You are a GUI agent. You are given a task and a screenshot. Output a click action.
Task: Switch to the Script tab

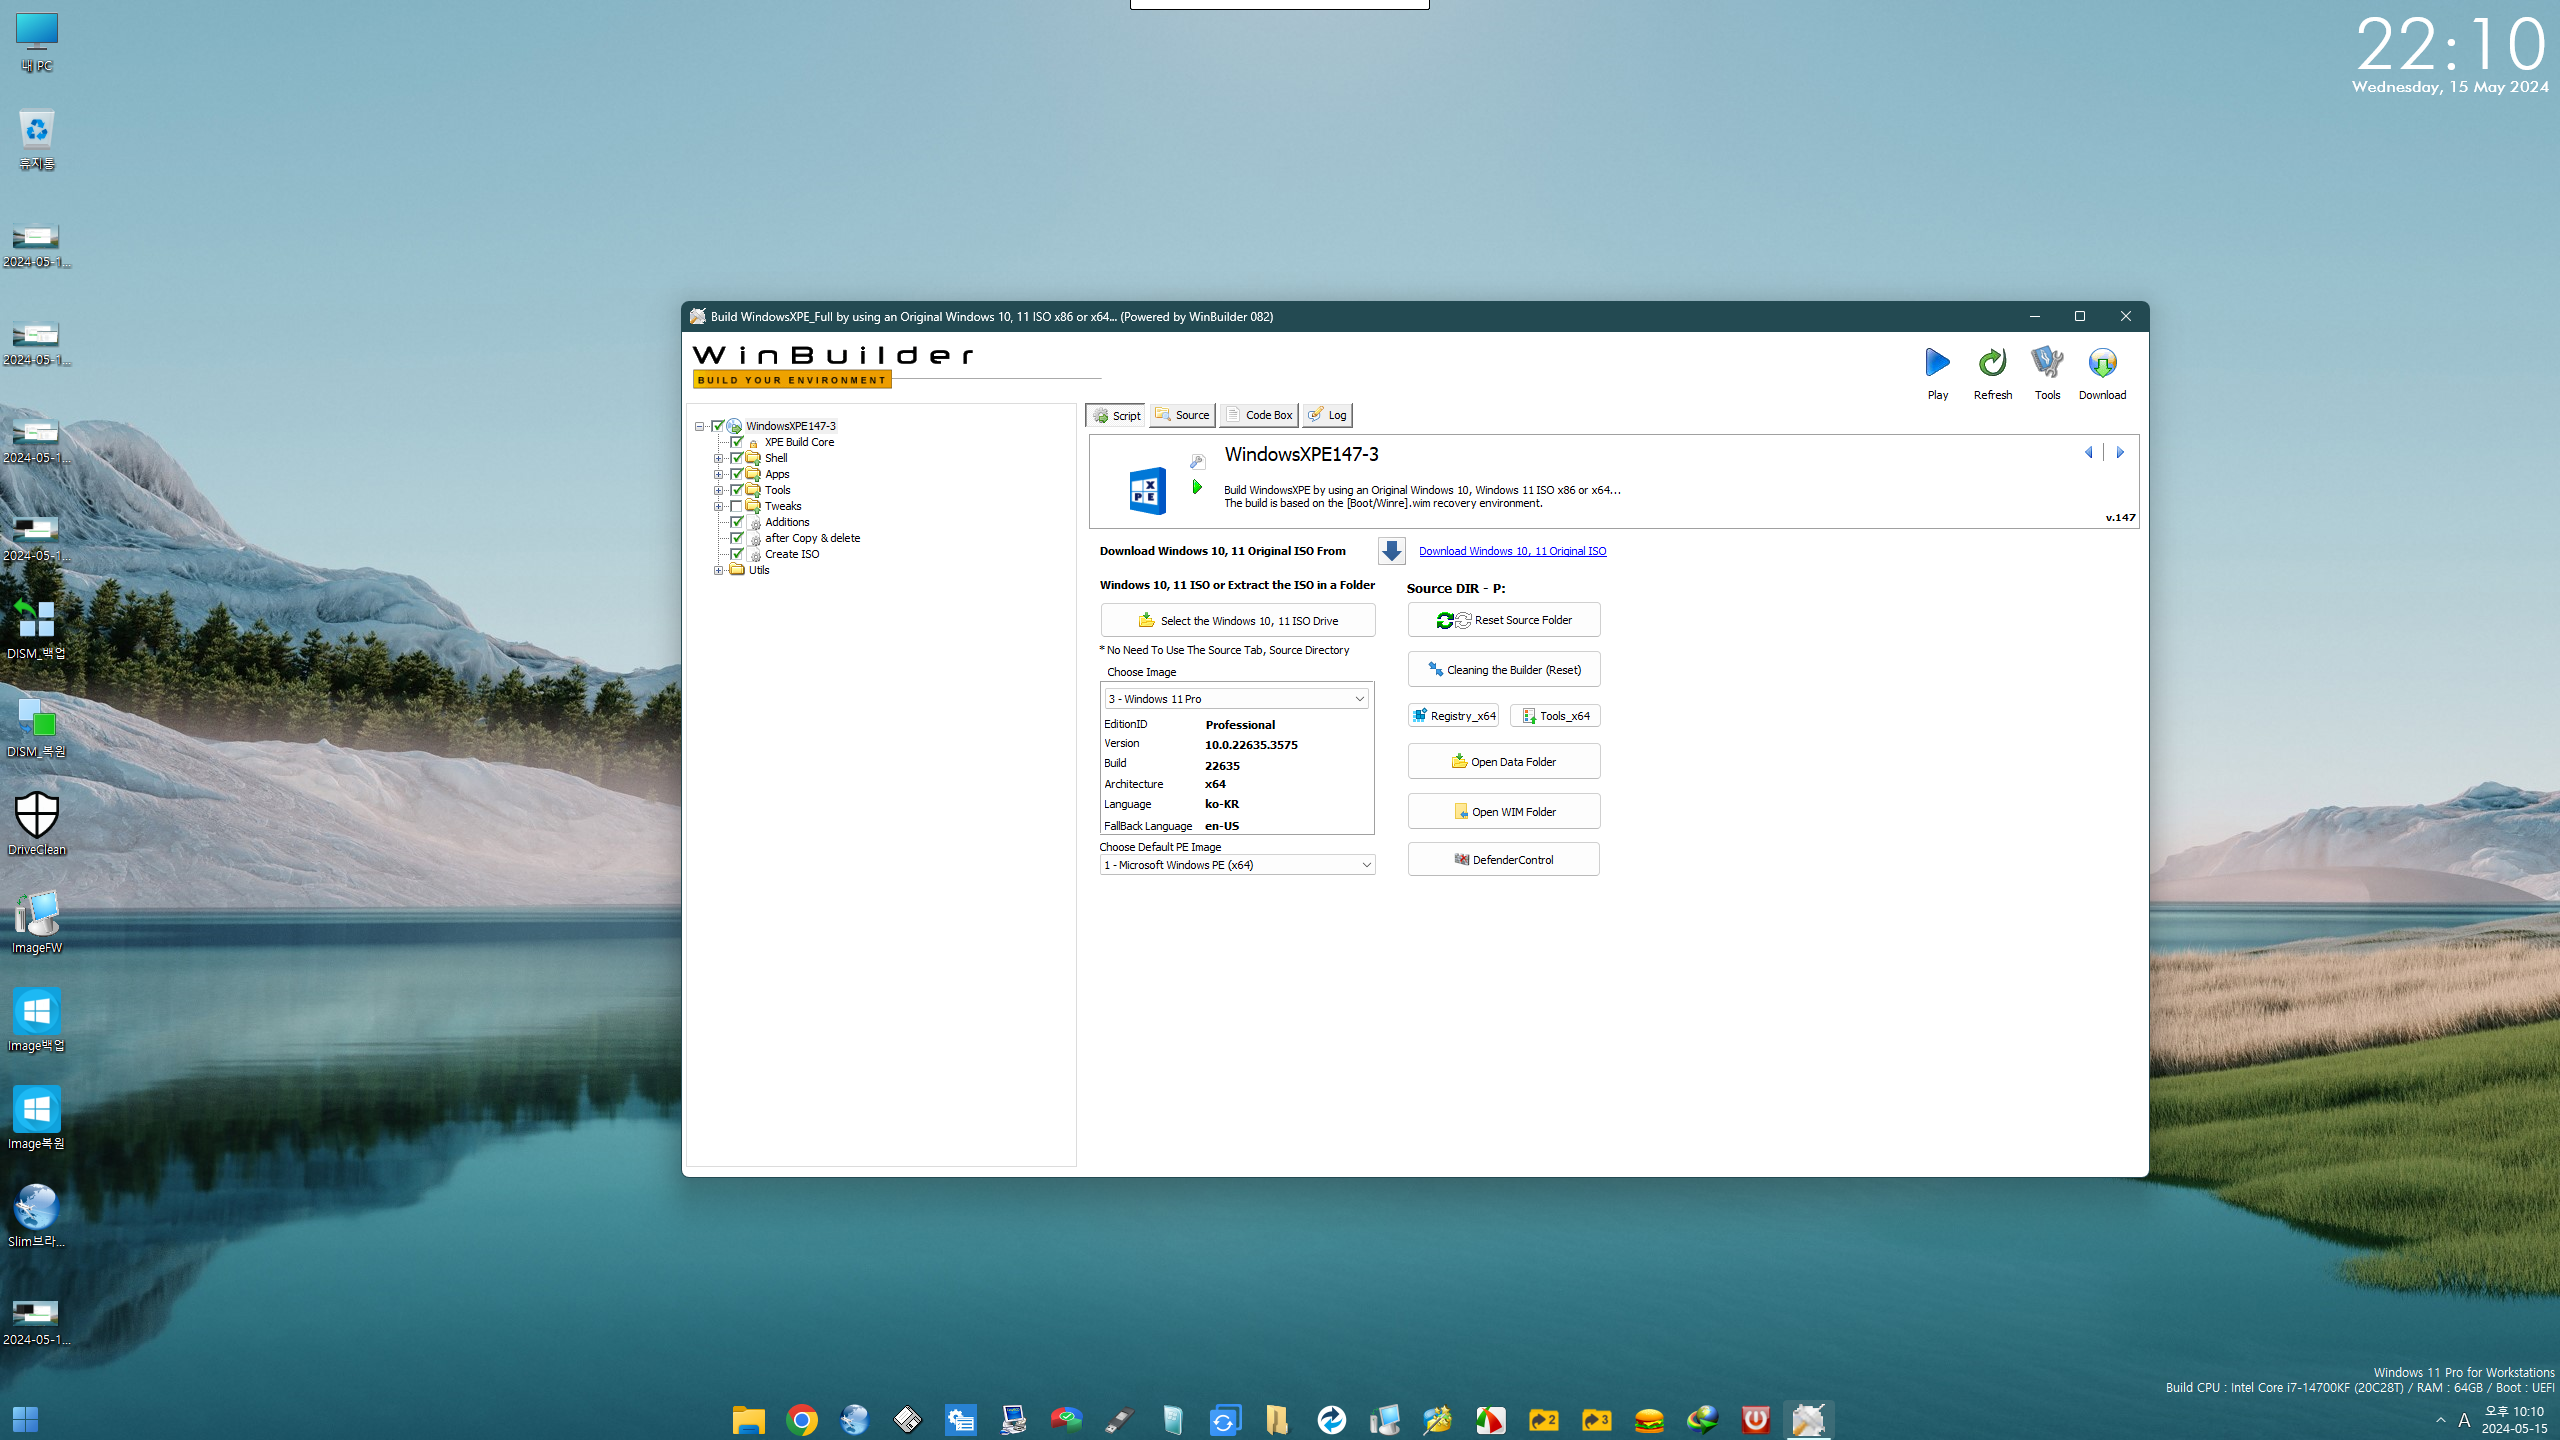pyautogui.click(x=1116, y=415)
